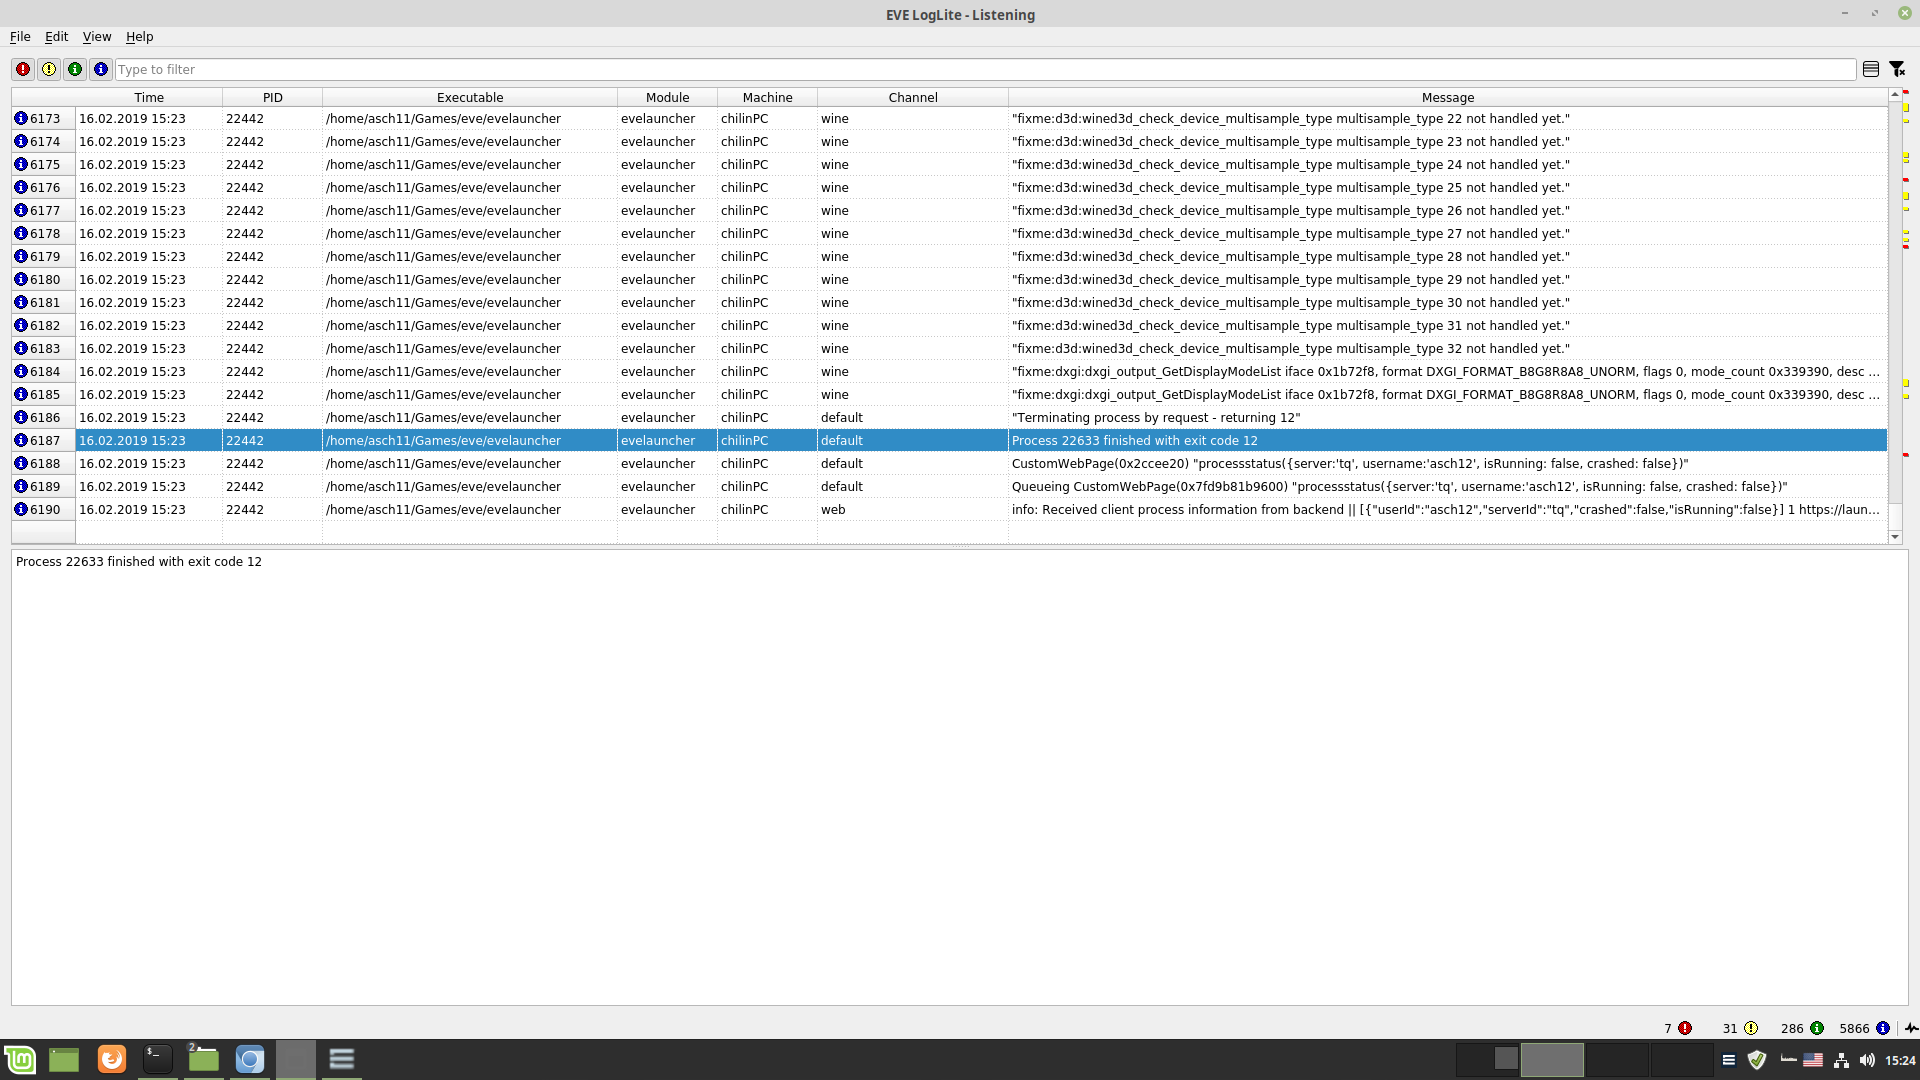Toggle the red error severity filter
This screenshot has width=1920, height=1080.
(23, 69)
